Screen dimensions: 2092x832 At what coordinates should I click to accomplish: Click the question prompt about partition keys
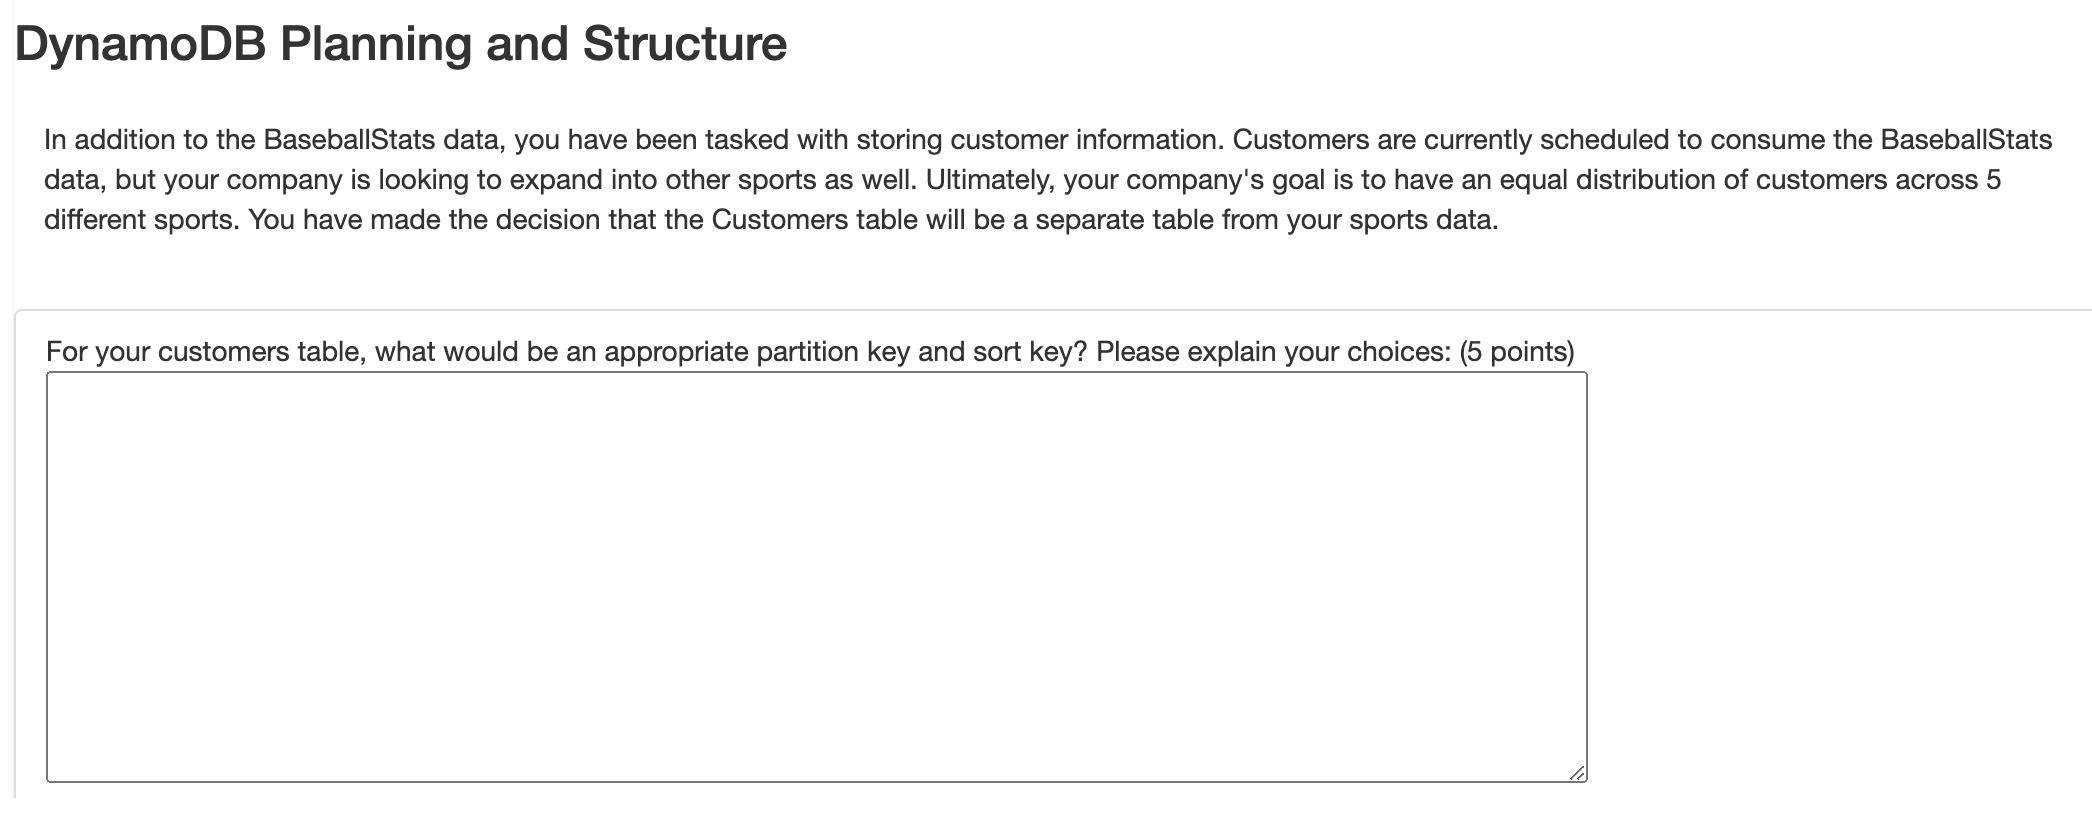coord(700,351)
